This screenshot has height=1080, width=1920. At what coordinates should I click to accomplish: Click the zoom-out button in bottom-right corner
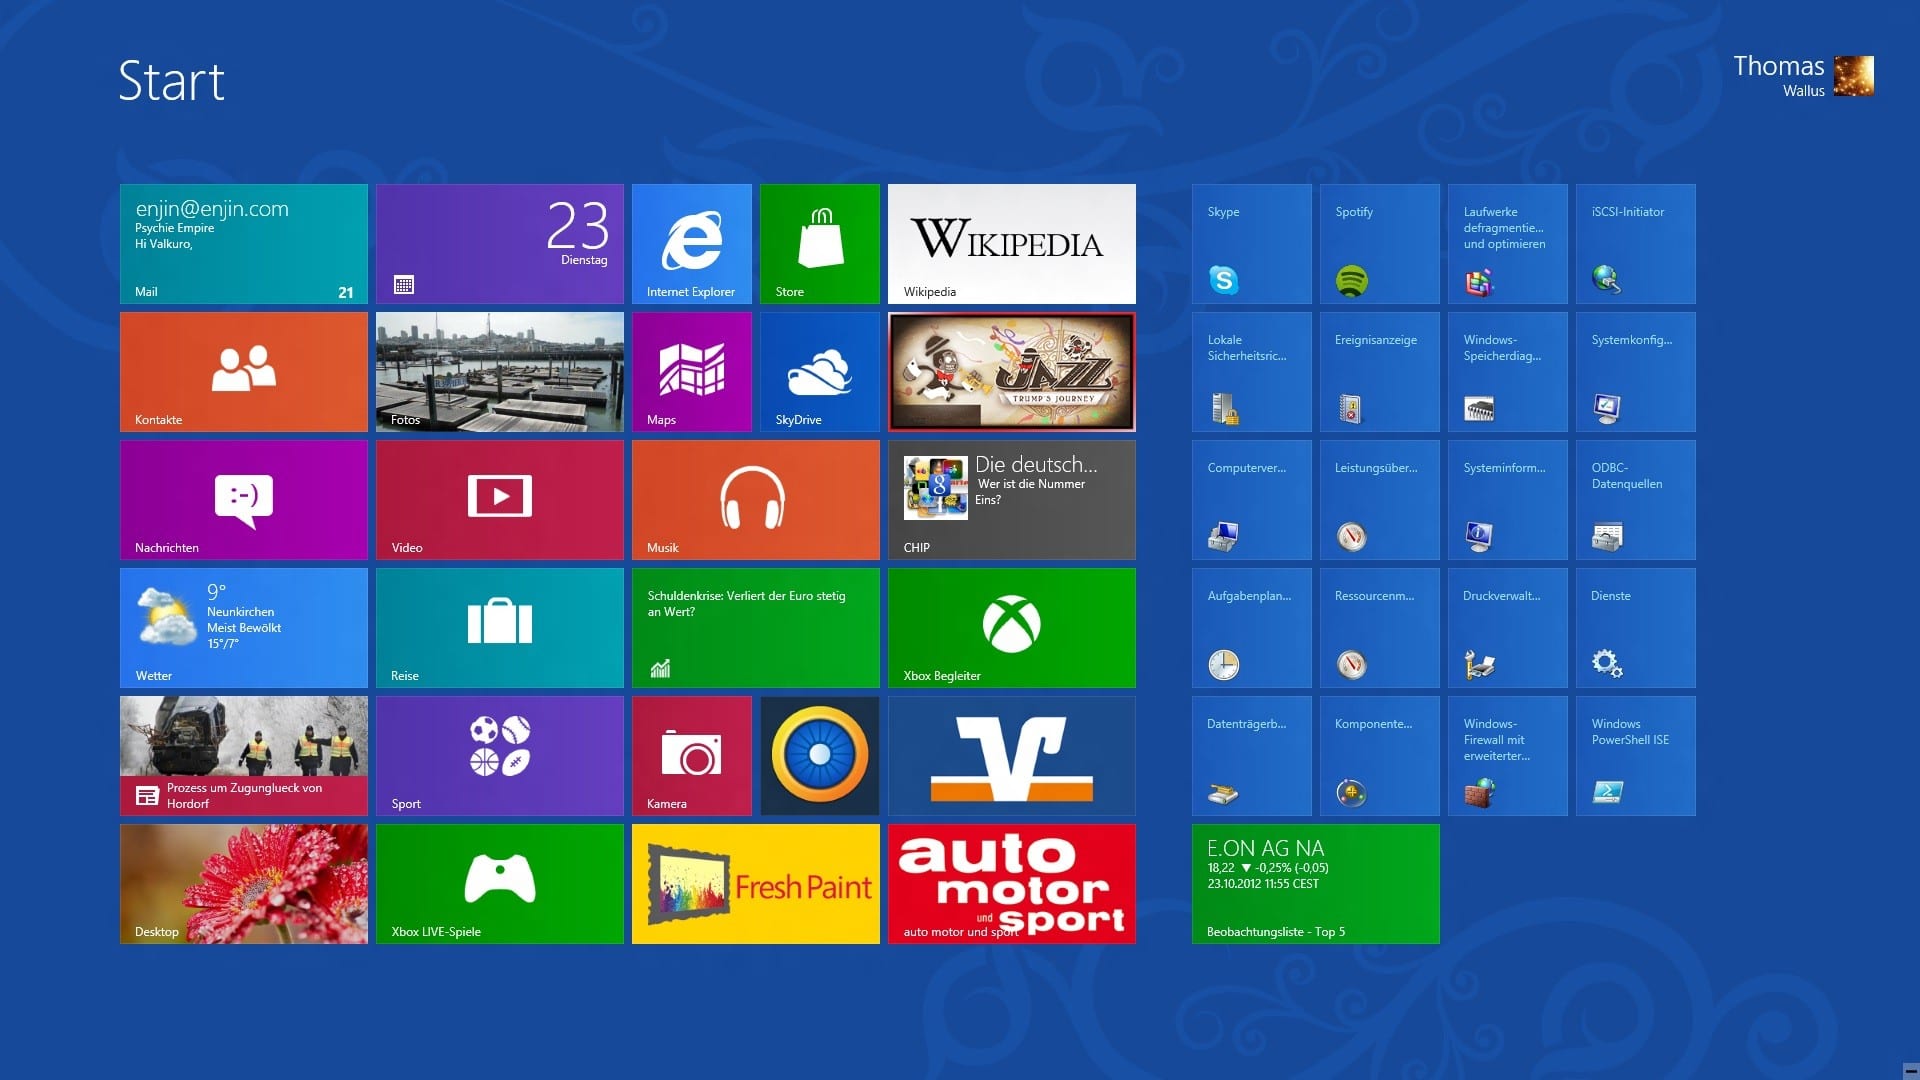coord(1910,1071)
